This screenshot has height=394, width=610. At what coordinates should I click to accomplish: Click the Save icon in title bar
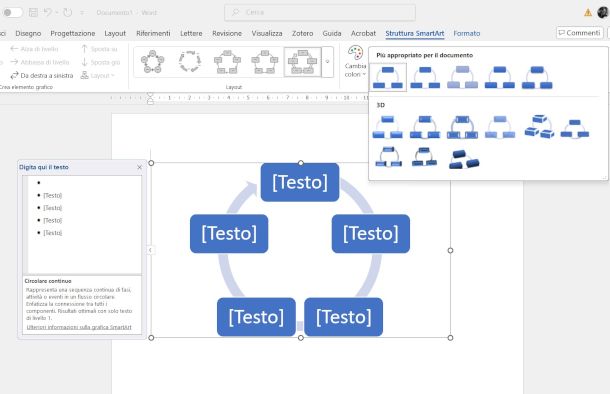pyautogui.click(x=33, y=12)
